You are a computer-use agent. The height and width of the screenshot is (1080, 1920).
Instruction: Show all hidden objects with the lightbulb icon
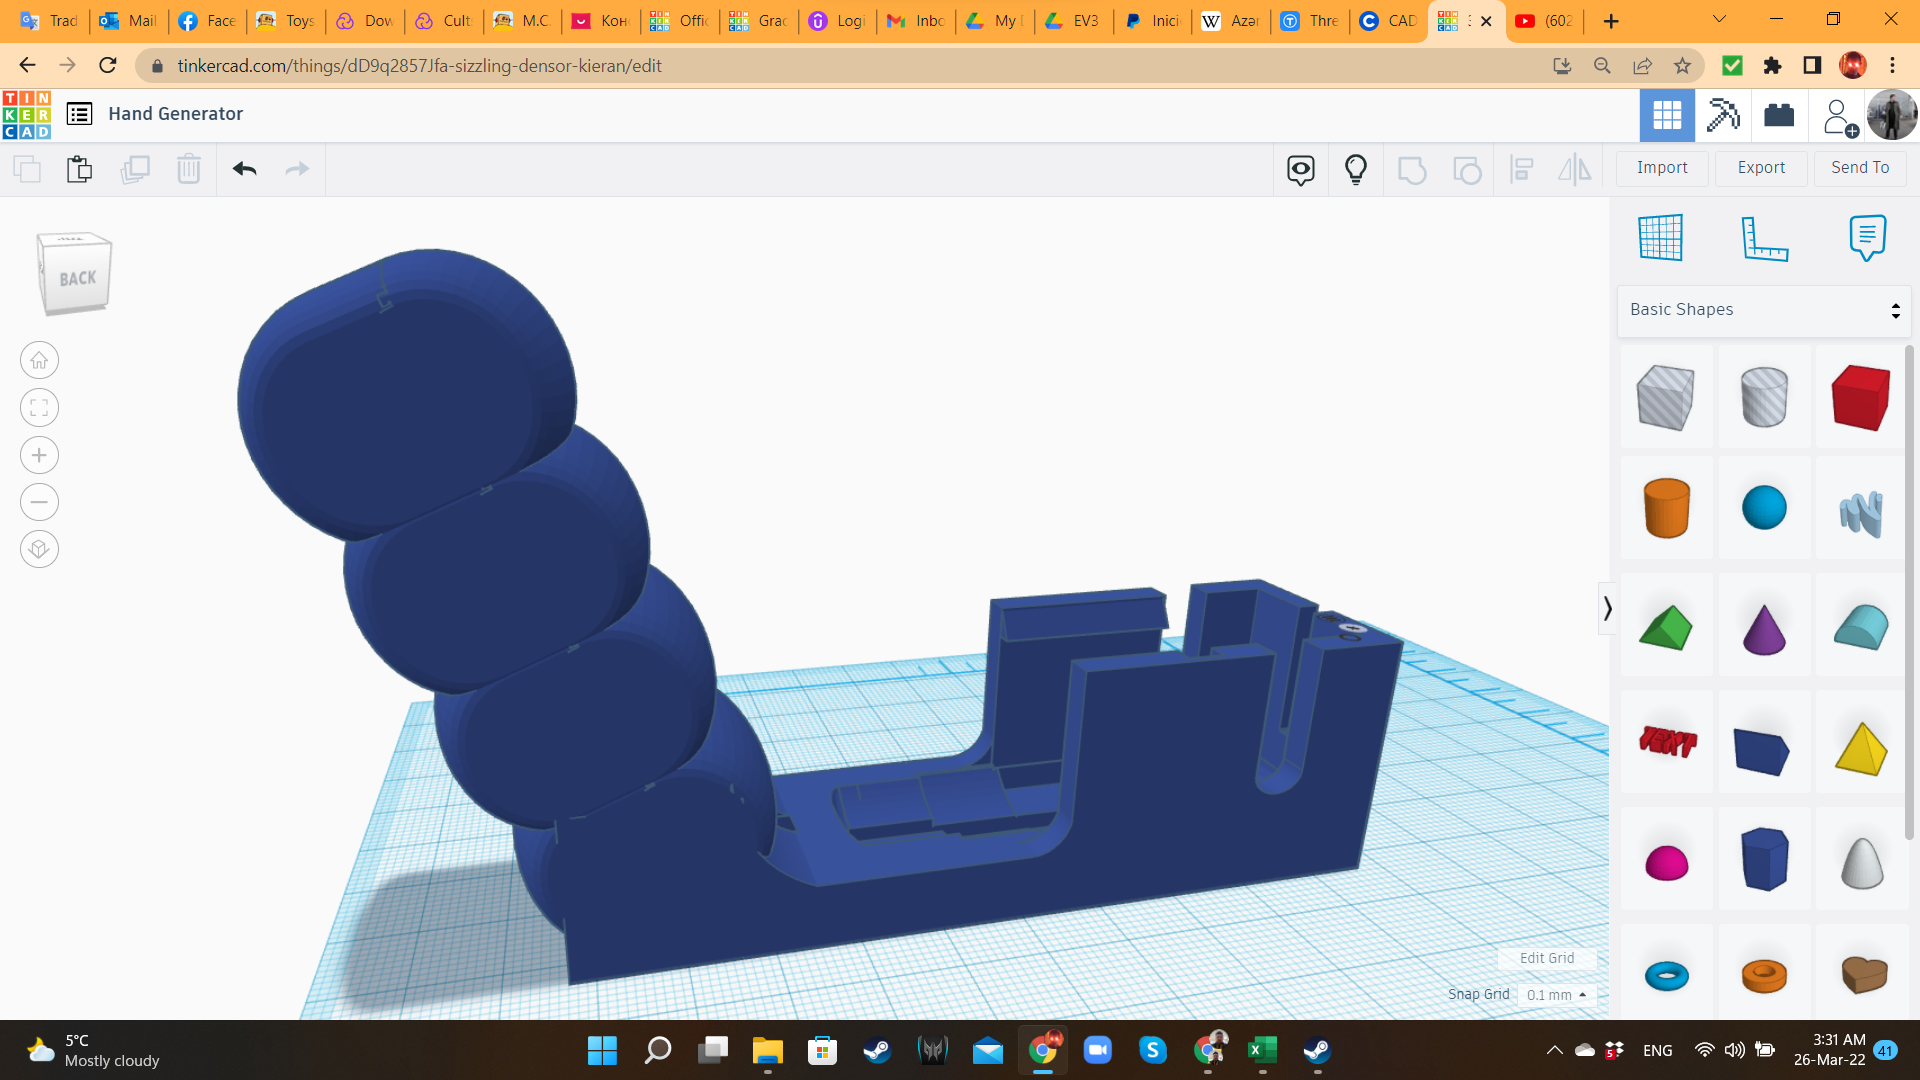(1355, 169)
